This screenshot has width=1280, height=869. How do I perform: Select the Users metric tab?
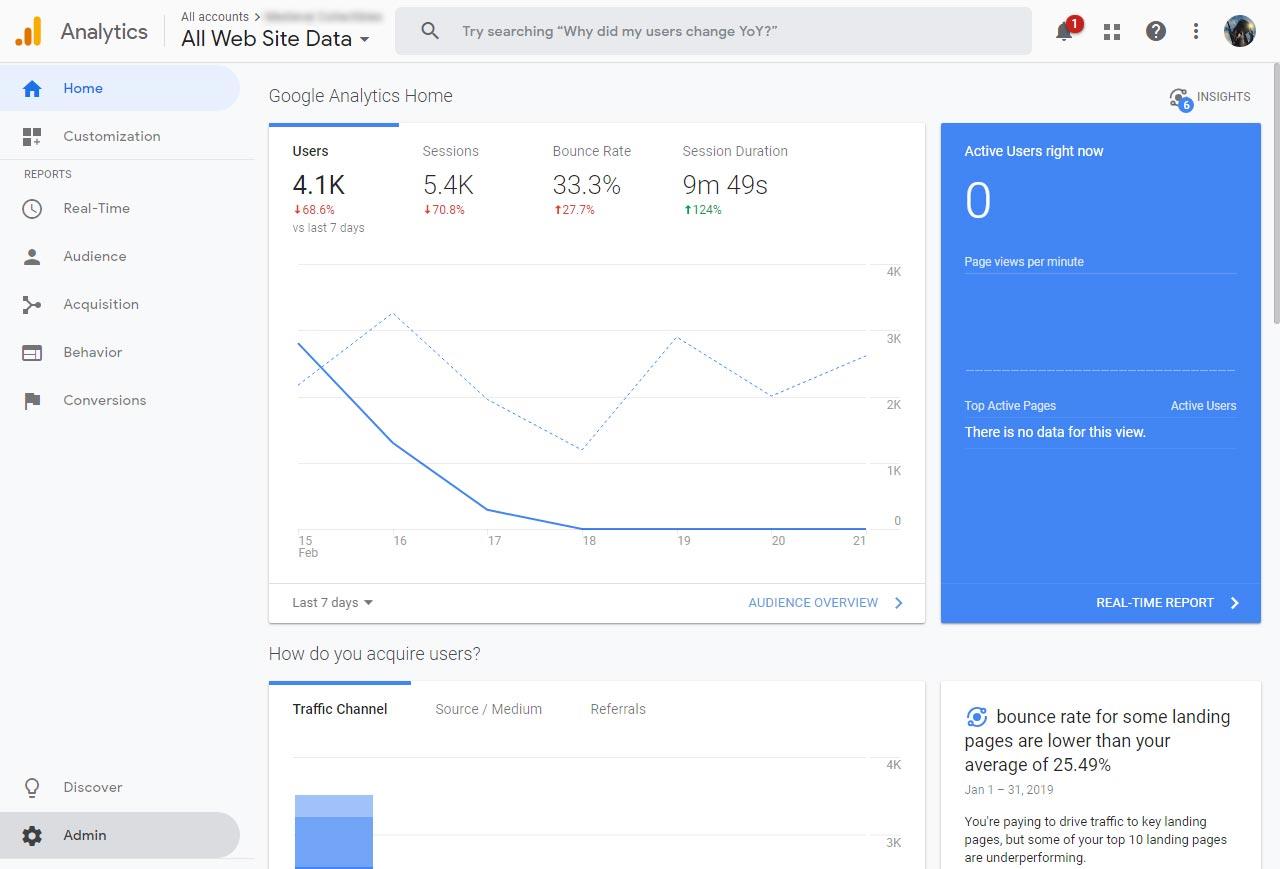[333, 180]
